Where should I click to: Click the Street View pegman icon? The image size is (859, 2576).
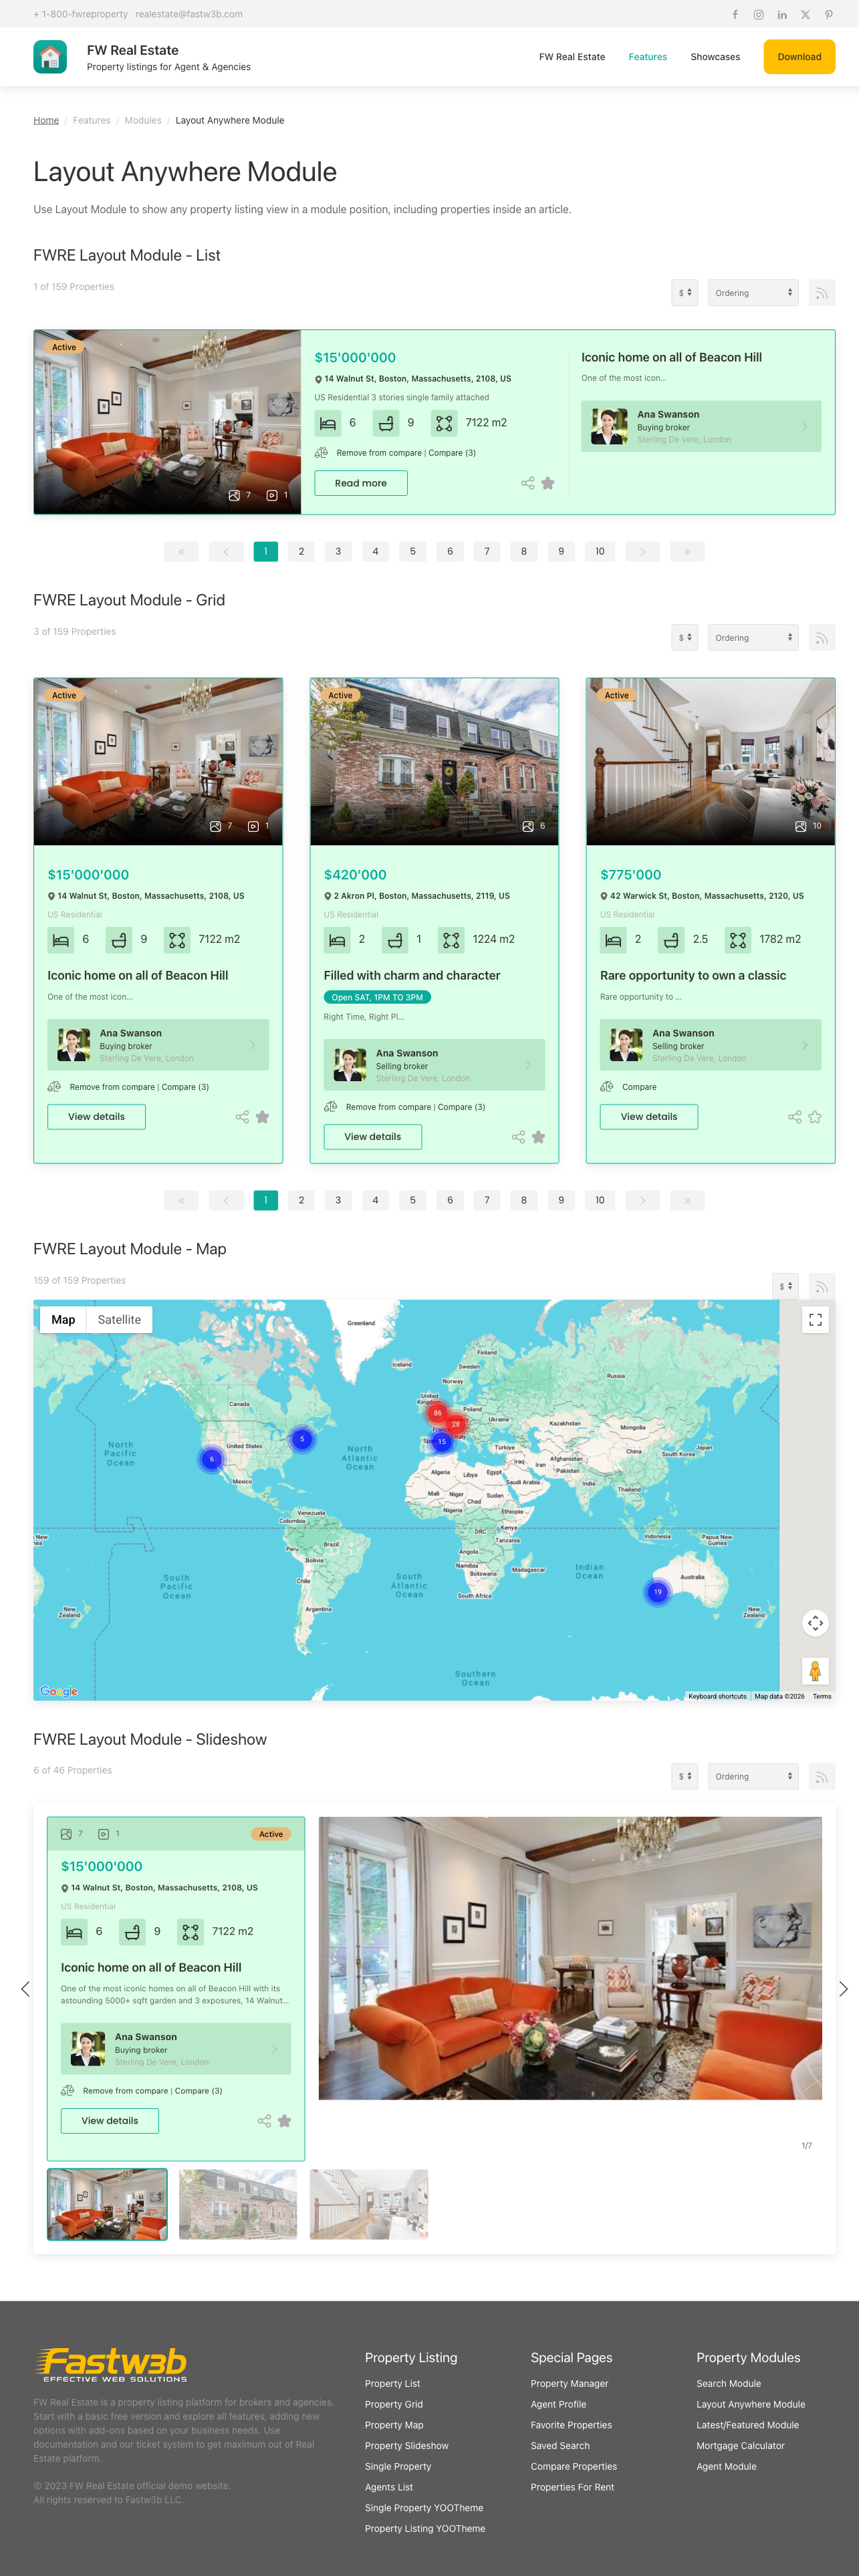pyautogui.click(x=815, y=1671)
